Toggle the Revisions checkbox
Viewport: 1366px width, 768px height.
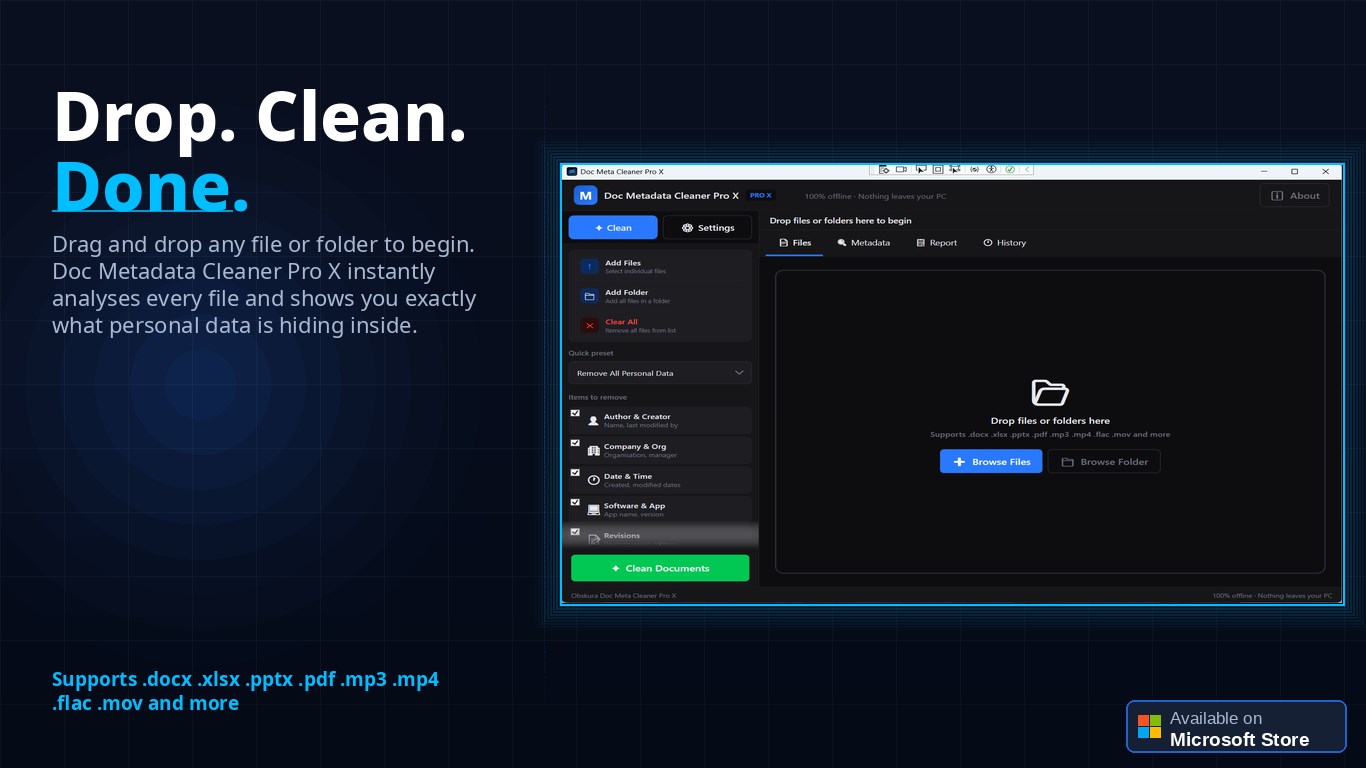(x=575, y=532)
